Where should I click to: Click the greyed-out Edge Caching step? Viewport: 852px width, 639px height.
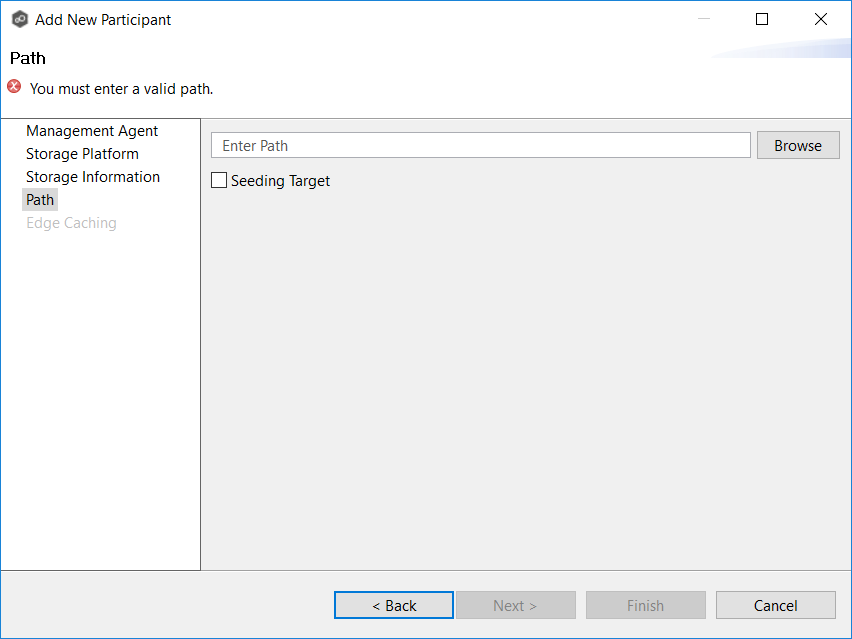pos(71,223)
